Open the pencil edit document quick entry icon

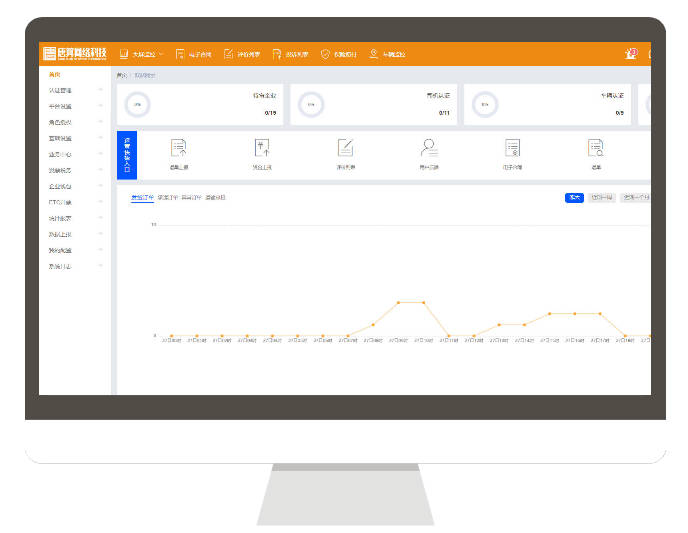(346, 148)
